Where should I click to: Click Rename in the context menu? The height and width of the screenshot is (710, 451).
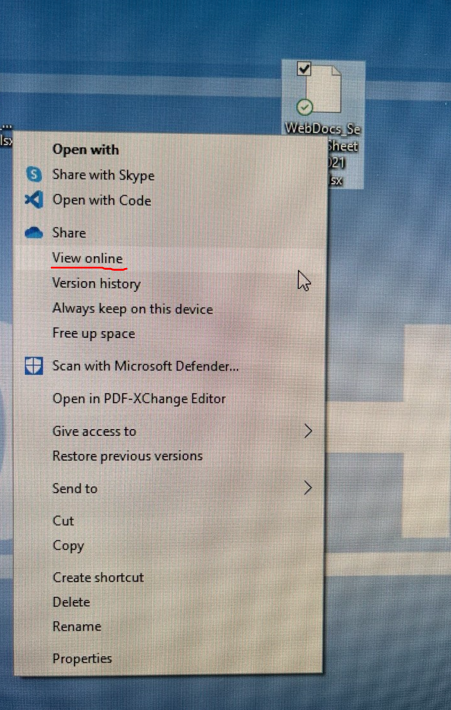tap(77, 626)
